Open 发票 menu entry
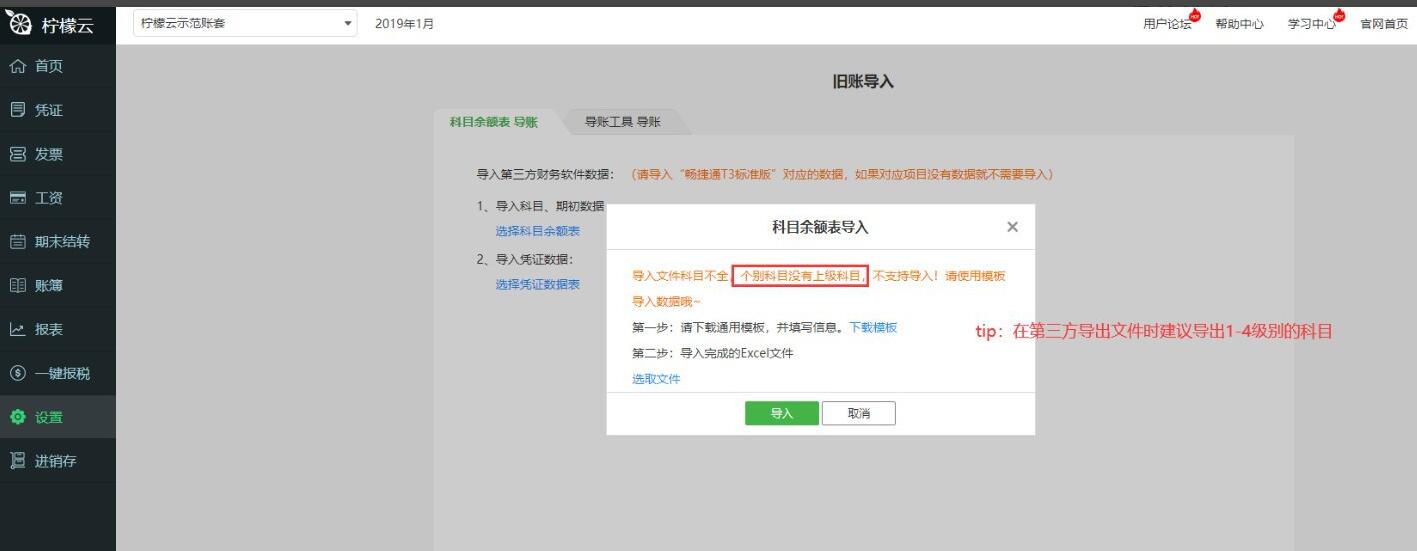The width and height of the screenshot is (1417, 551). [58, 154]
